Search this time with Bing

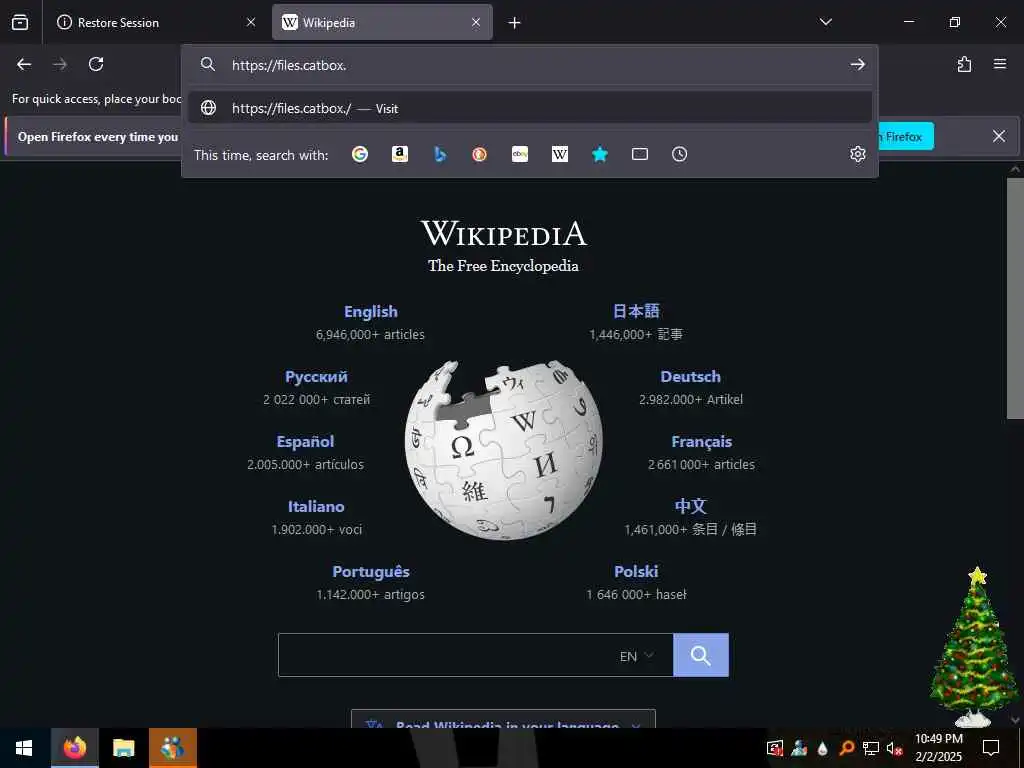(x=440, y=154)
